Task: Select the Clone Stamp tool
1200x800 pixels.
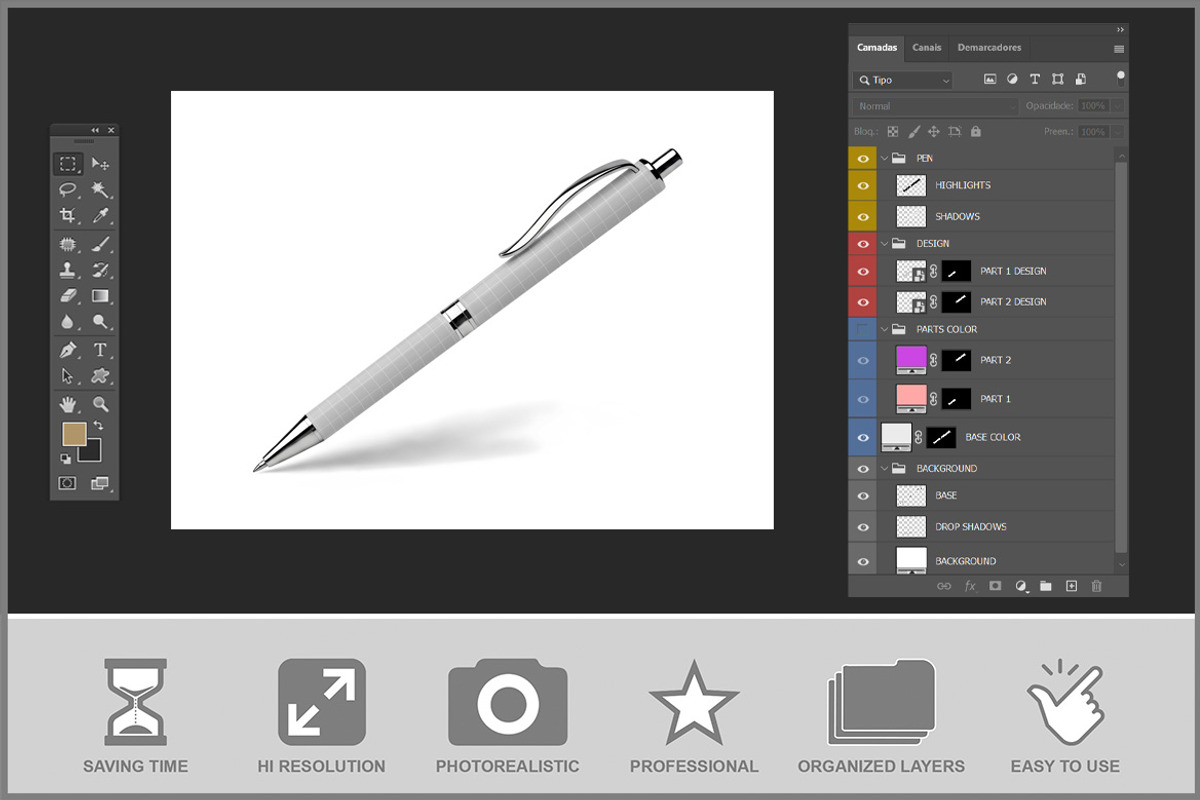Action: coord(68,269)
